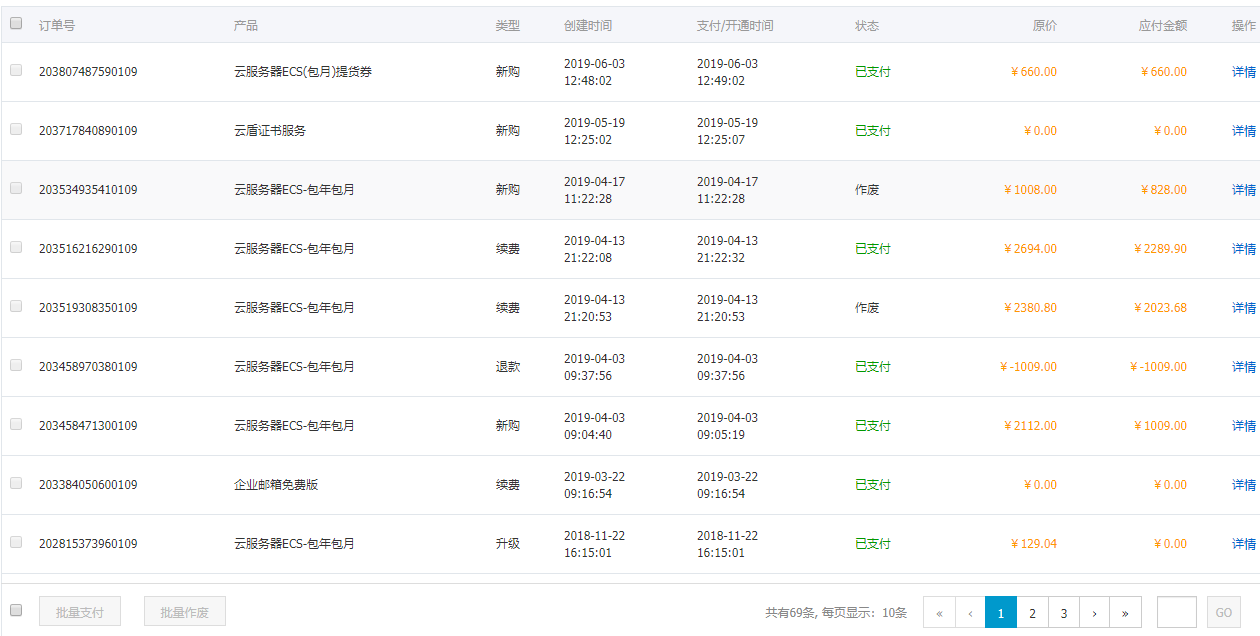The image size is (1260, 636).
Task: Jump to last page arrow »
Action: click(1125, 613)
